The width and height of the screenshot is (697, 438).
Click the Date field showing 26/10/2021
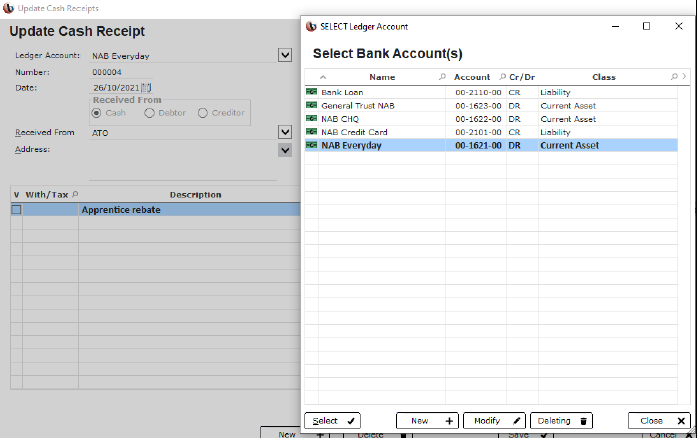[116, 88]
